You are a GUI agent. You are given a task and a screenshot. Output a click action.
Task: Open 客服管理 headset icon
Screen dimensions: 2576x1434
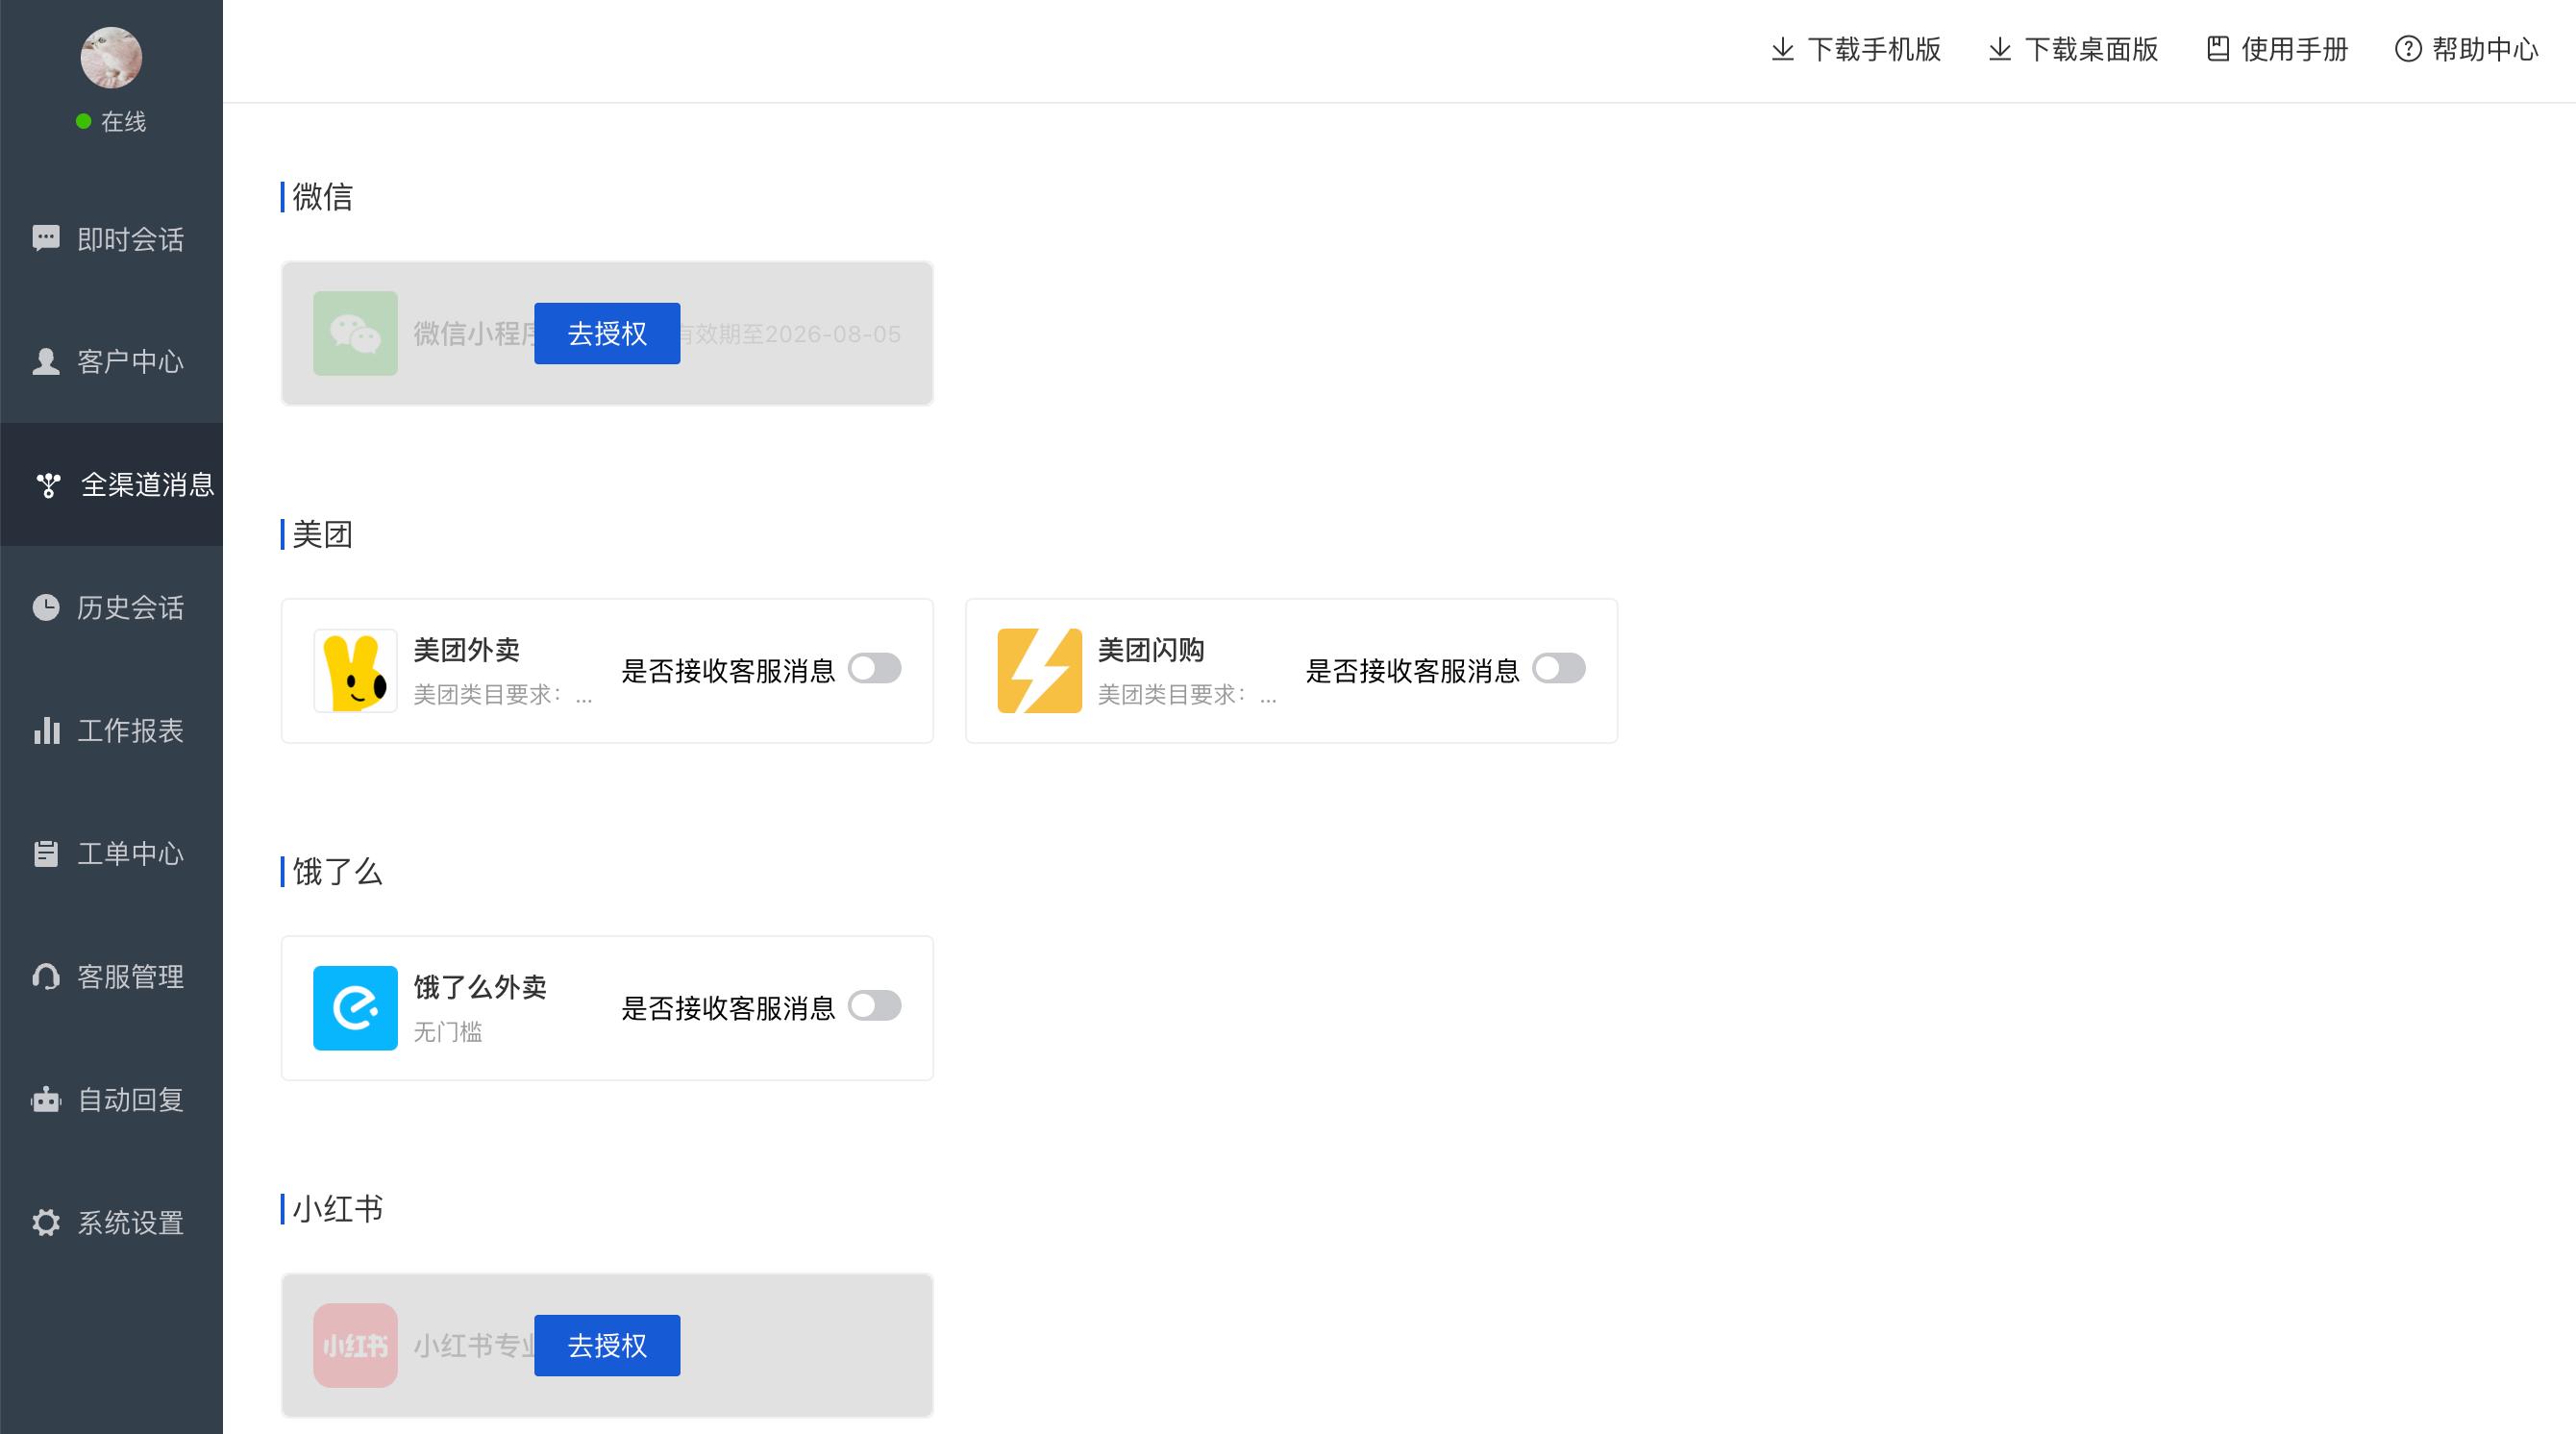(x=46, y=976)
